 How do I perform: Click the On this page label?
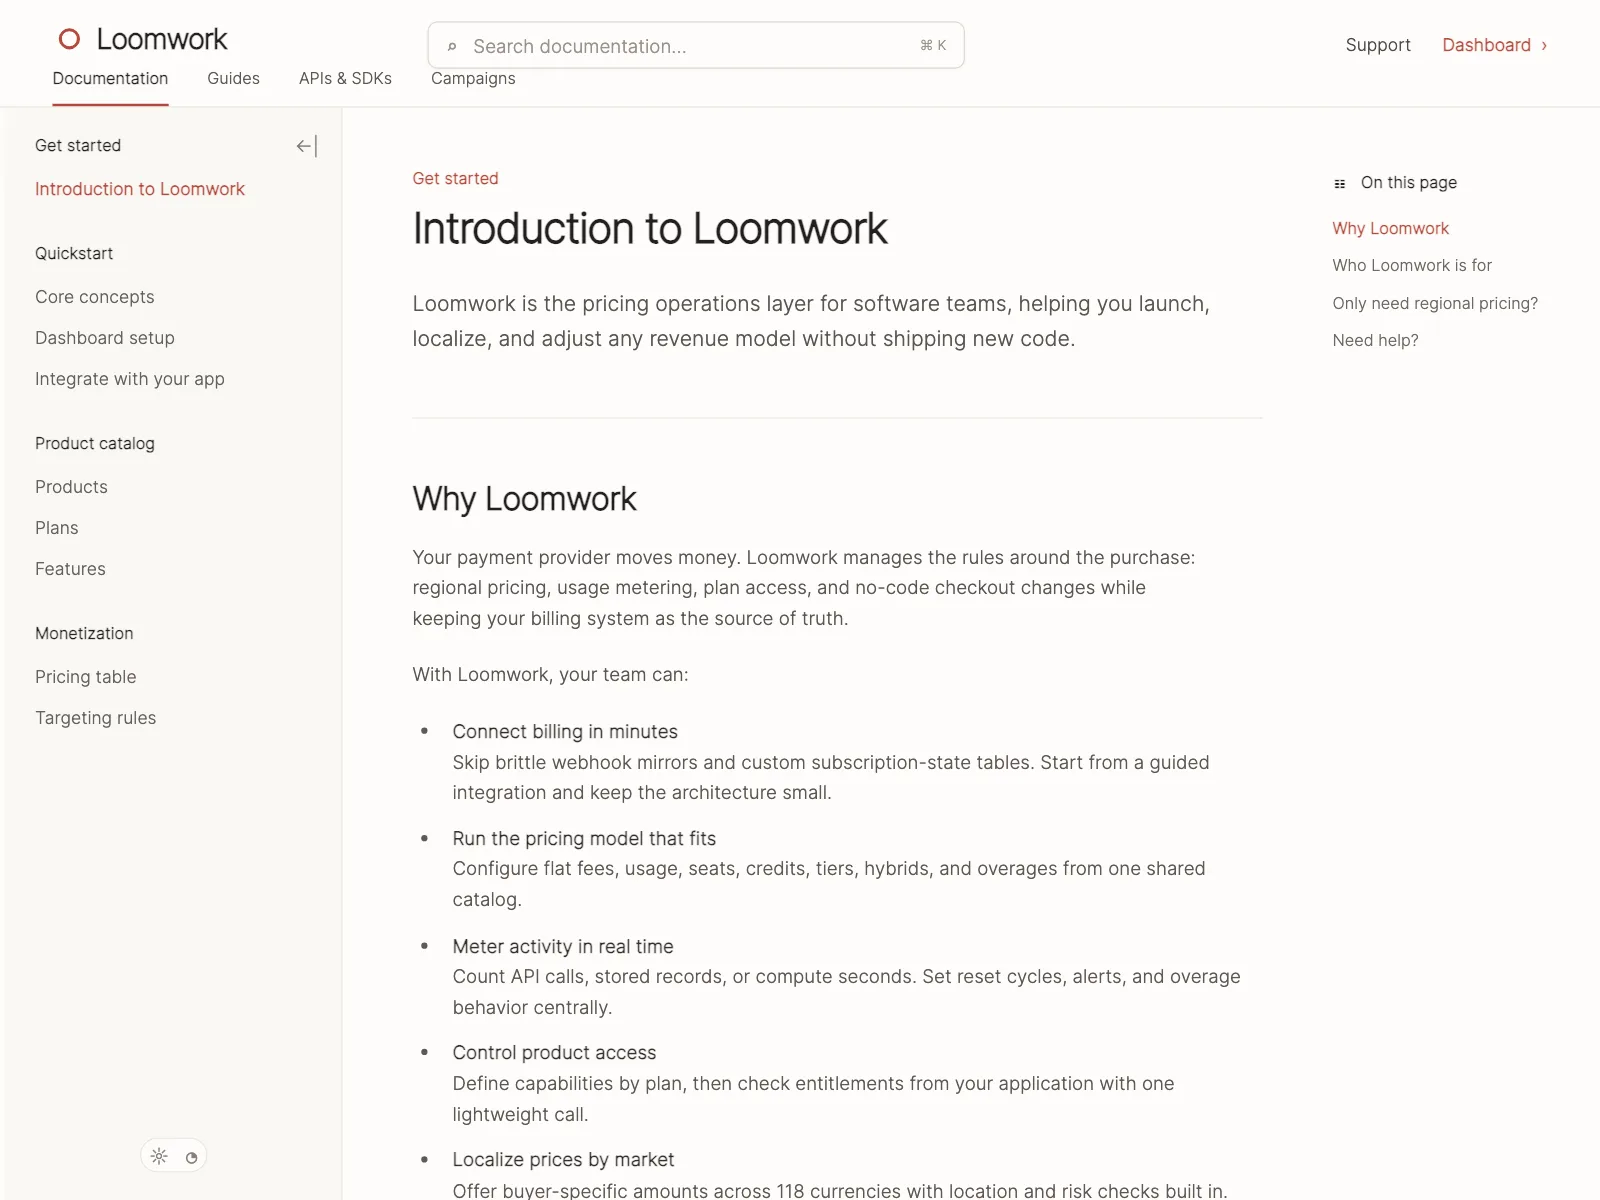1408,182
